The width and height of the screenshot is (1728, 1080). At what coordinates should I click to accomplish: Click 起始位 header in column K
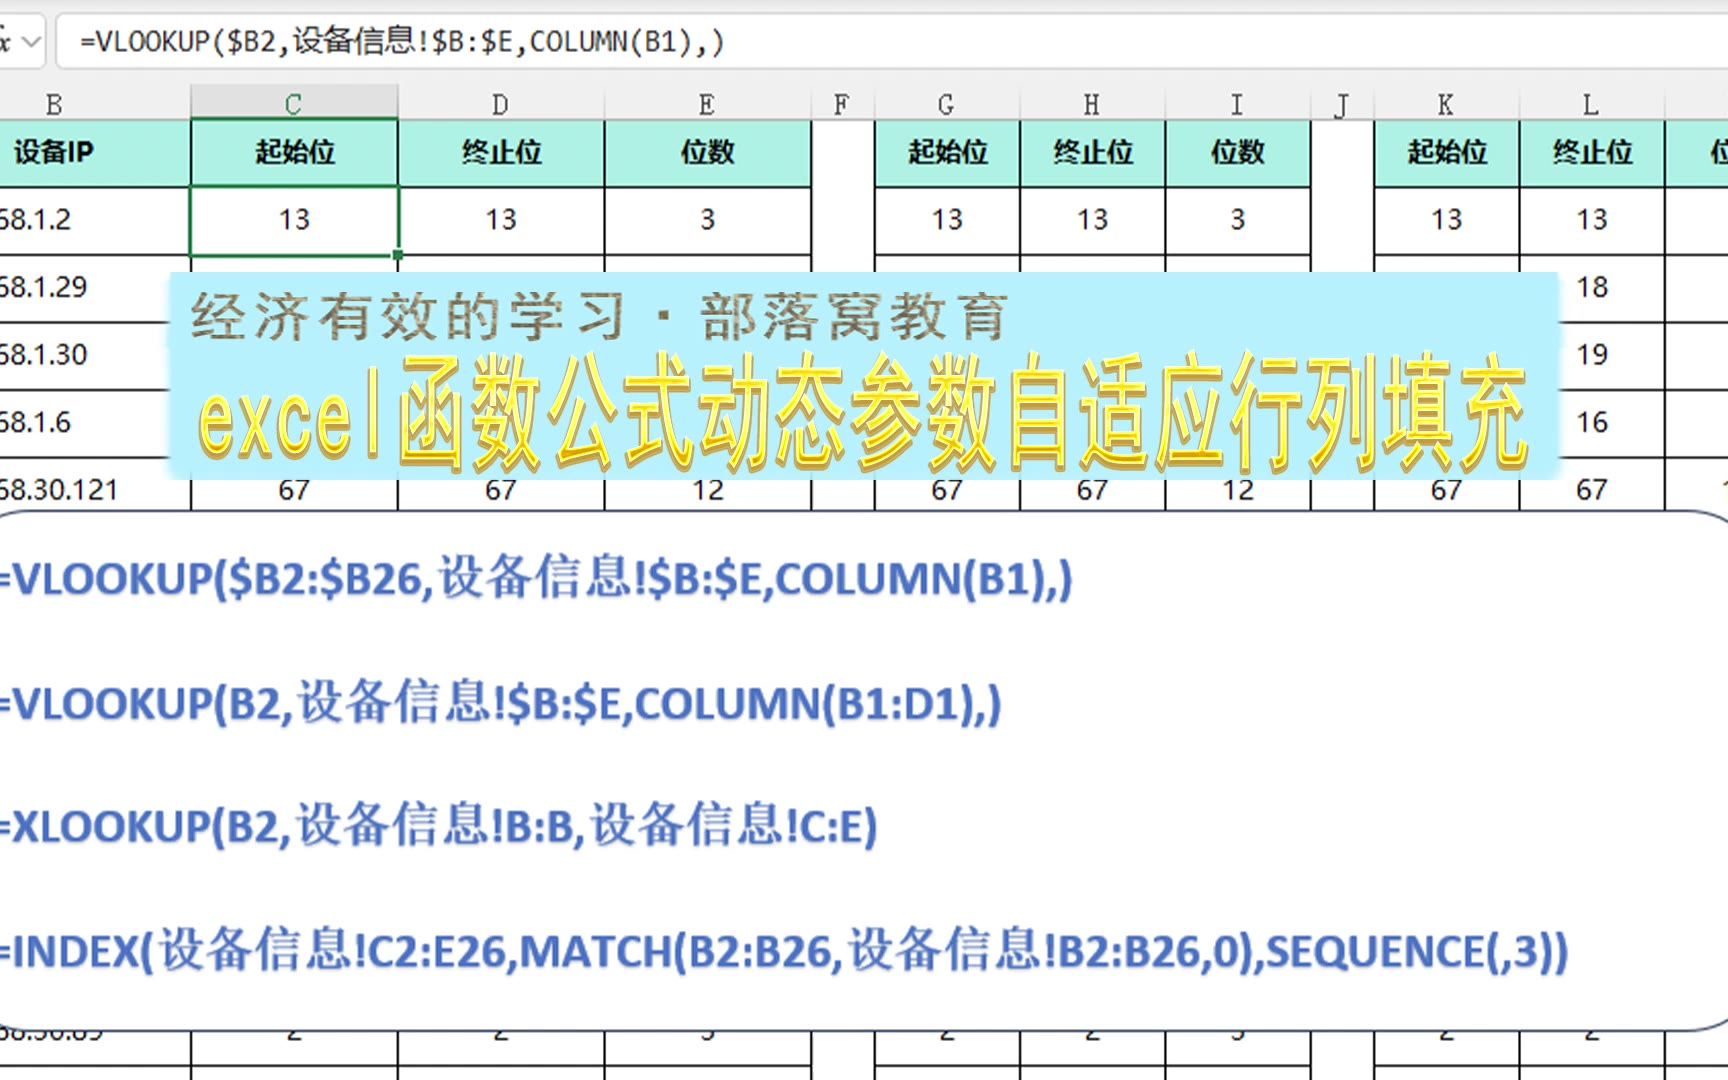click(x=1446, y=153)
